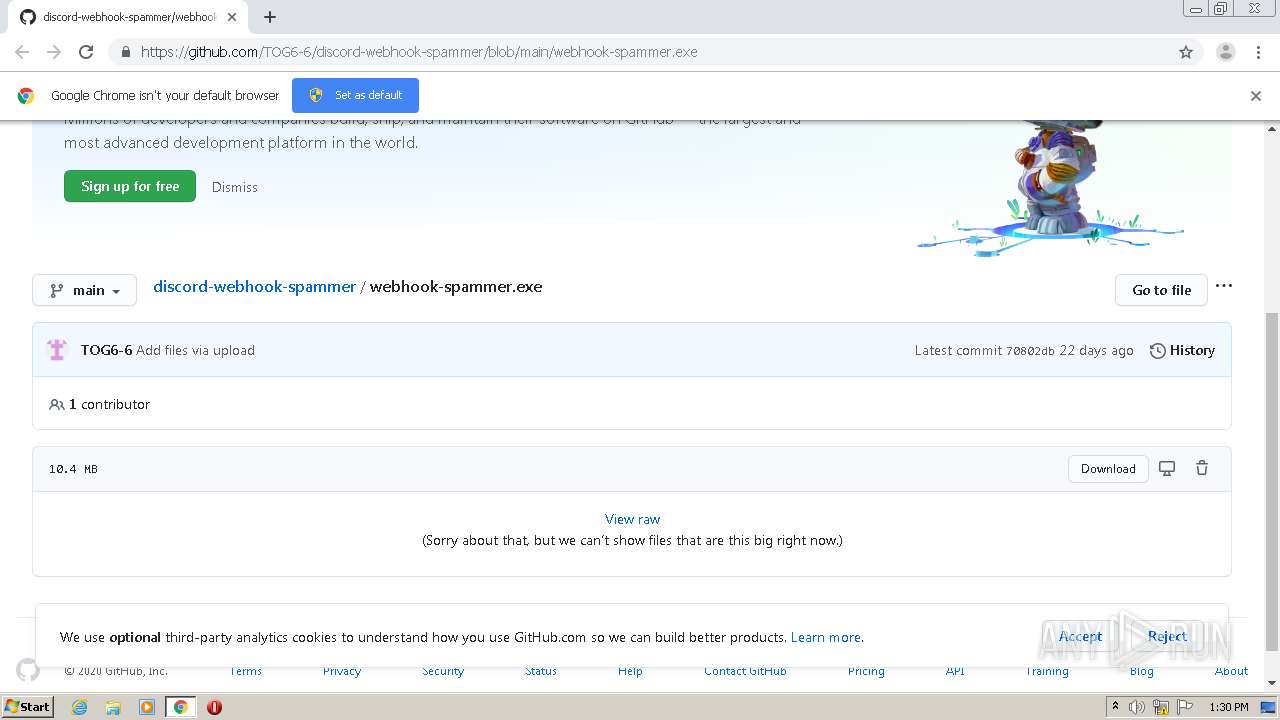Viewport: 1280px width, 720px height.
Task: Click the 10.4 MB file size text
Action: 73,469
